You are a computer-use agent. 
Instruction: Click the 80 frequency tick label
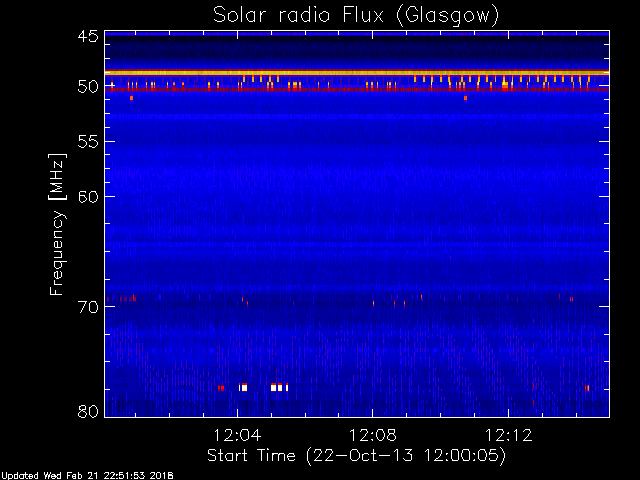[88, 411]
